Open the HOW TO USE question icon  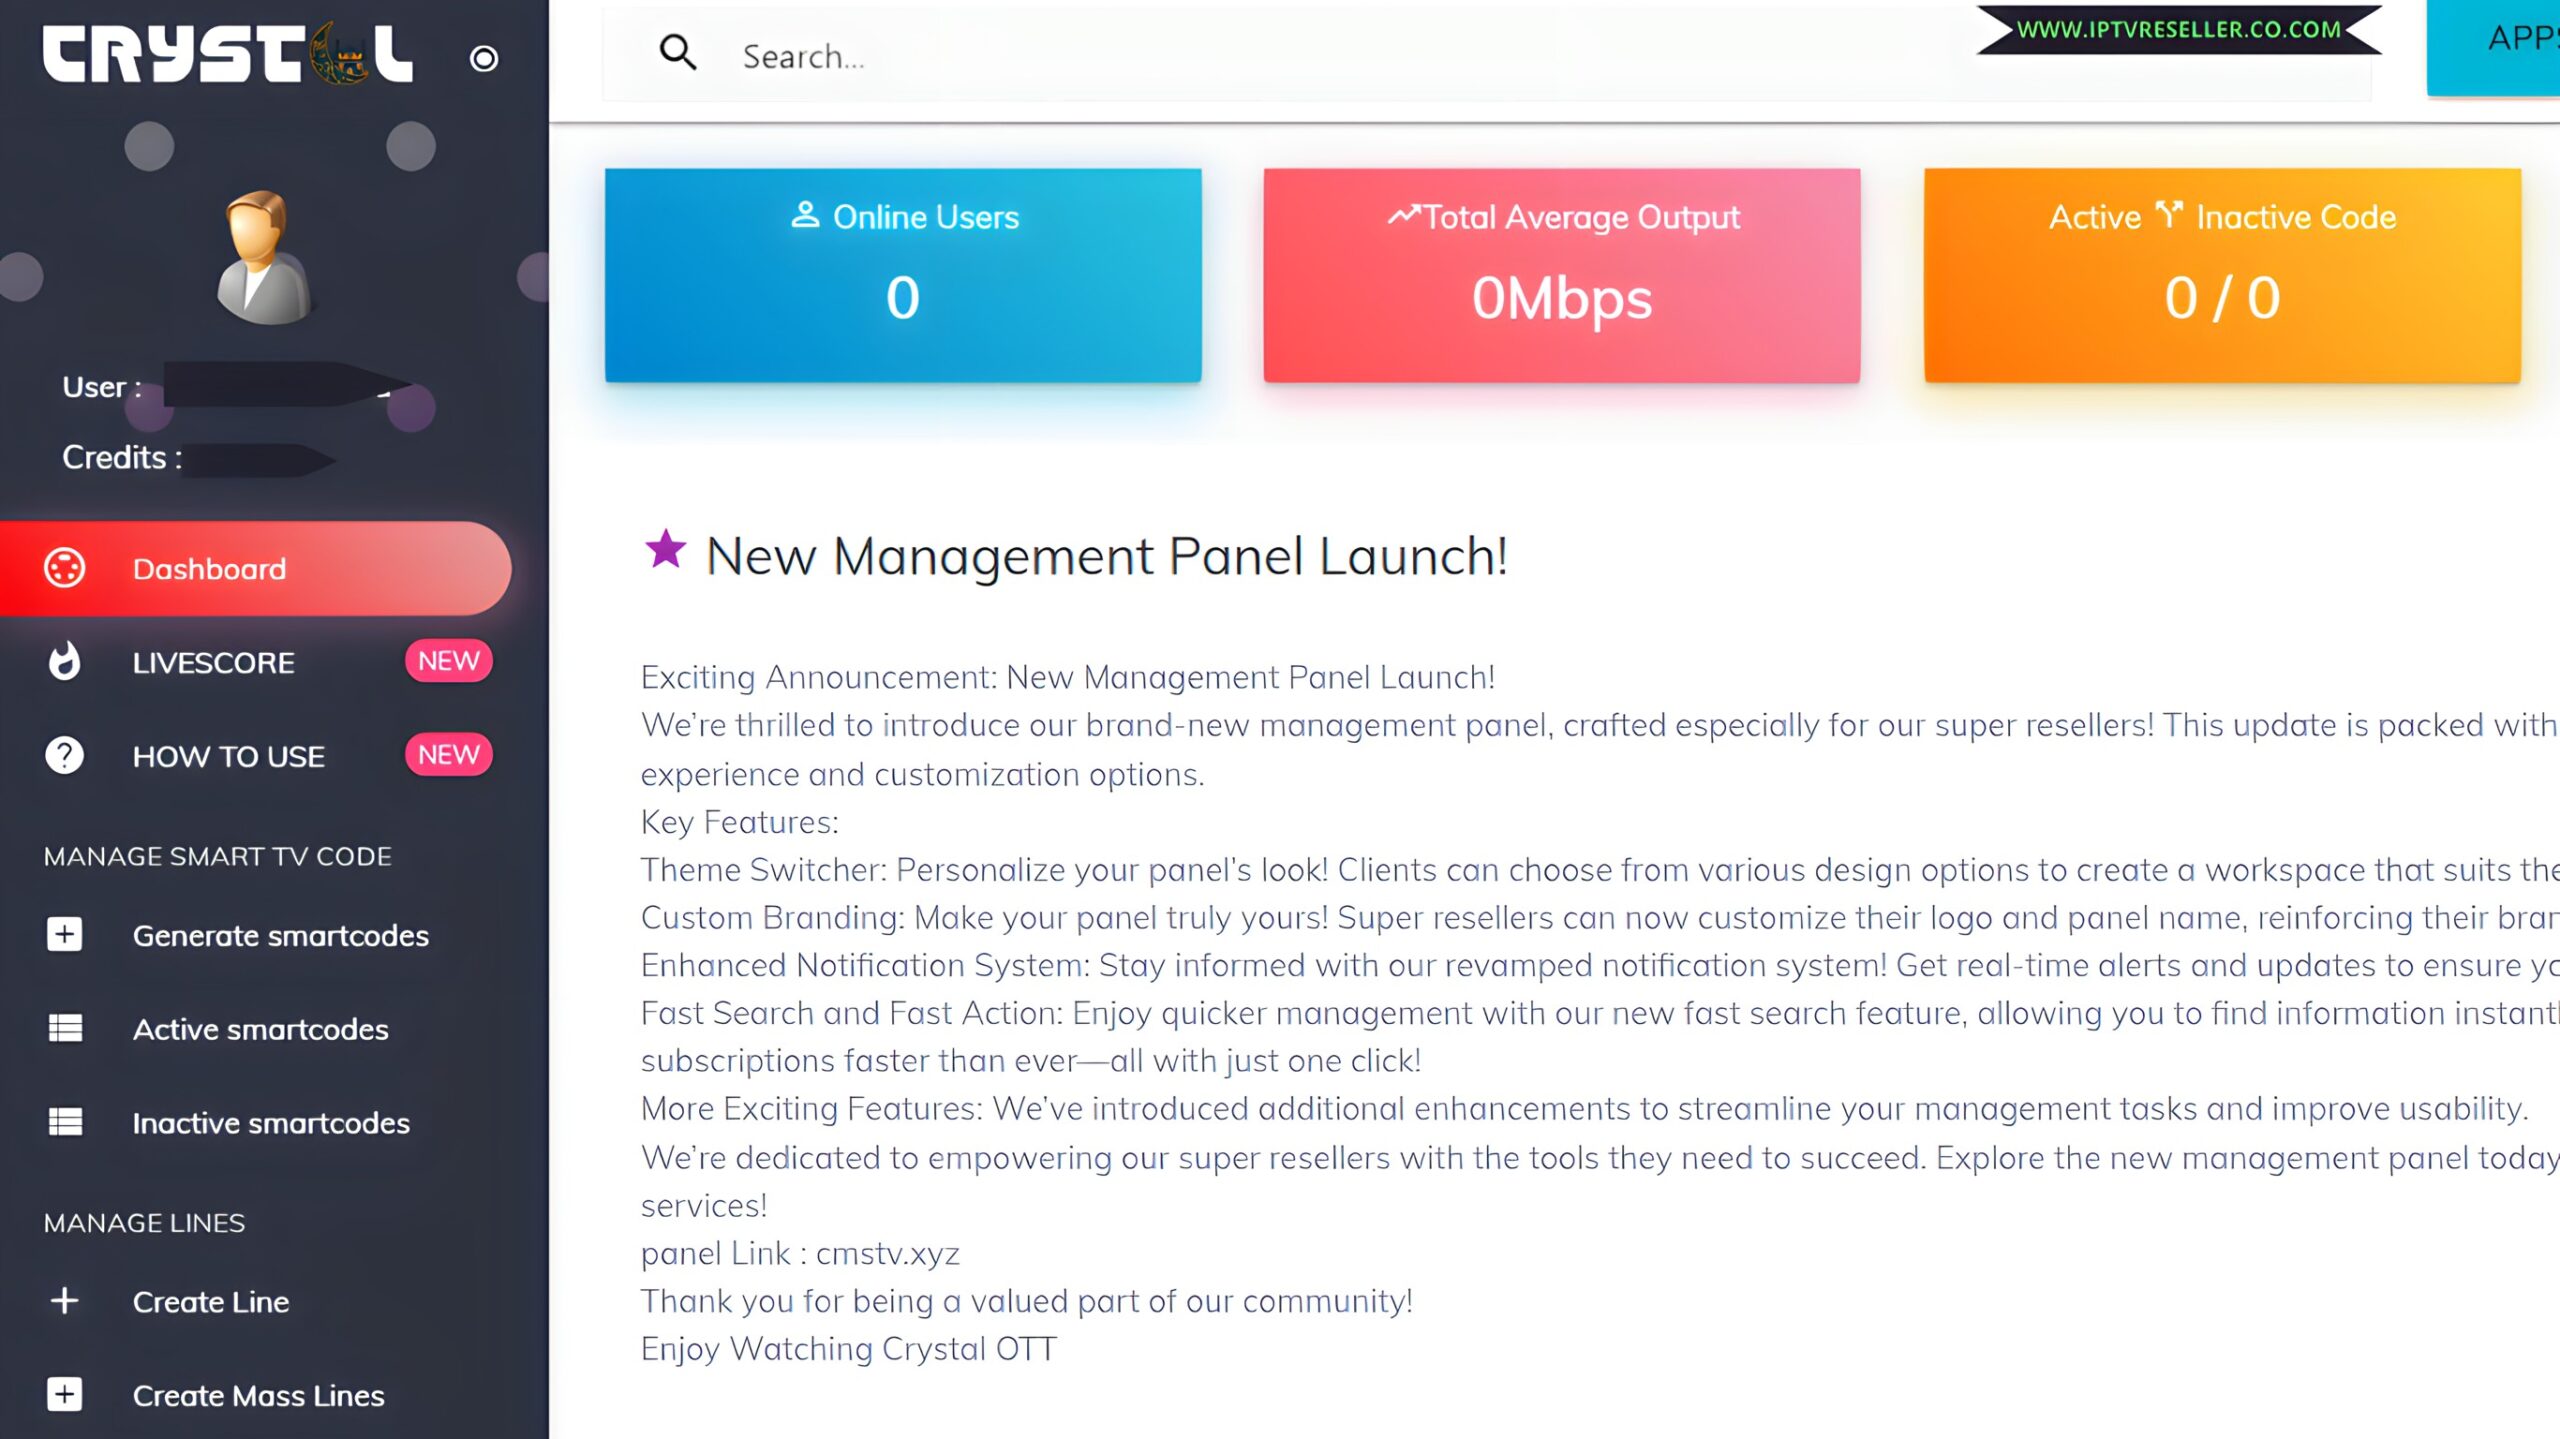[x=65, y=756]
